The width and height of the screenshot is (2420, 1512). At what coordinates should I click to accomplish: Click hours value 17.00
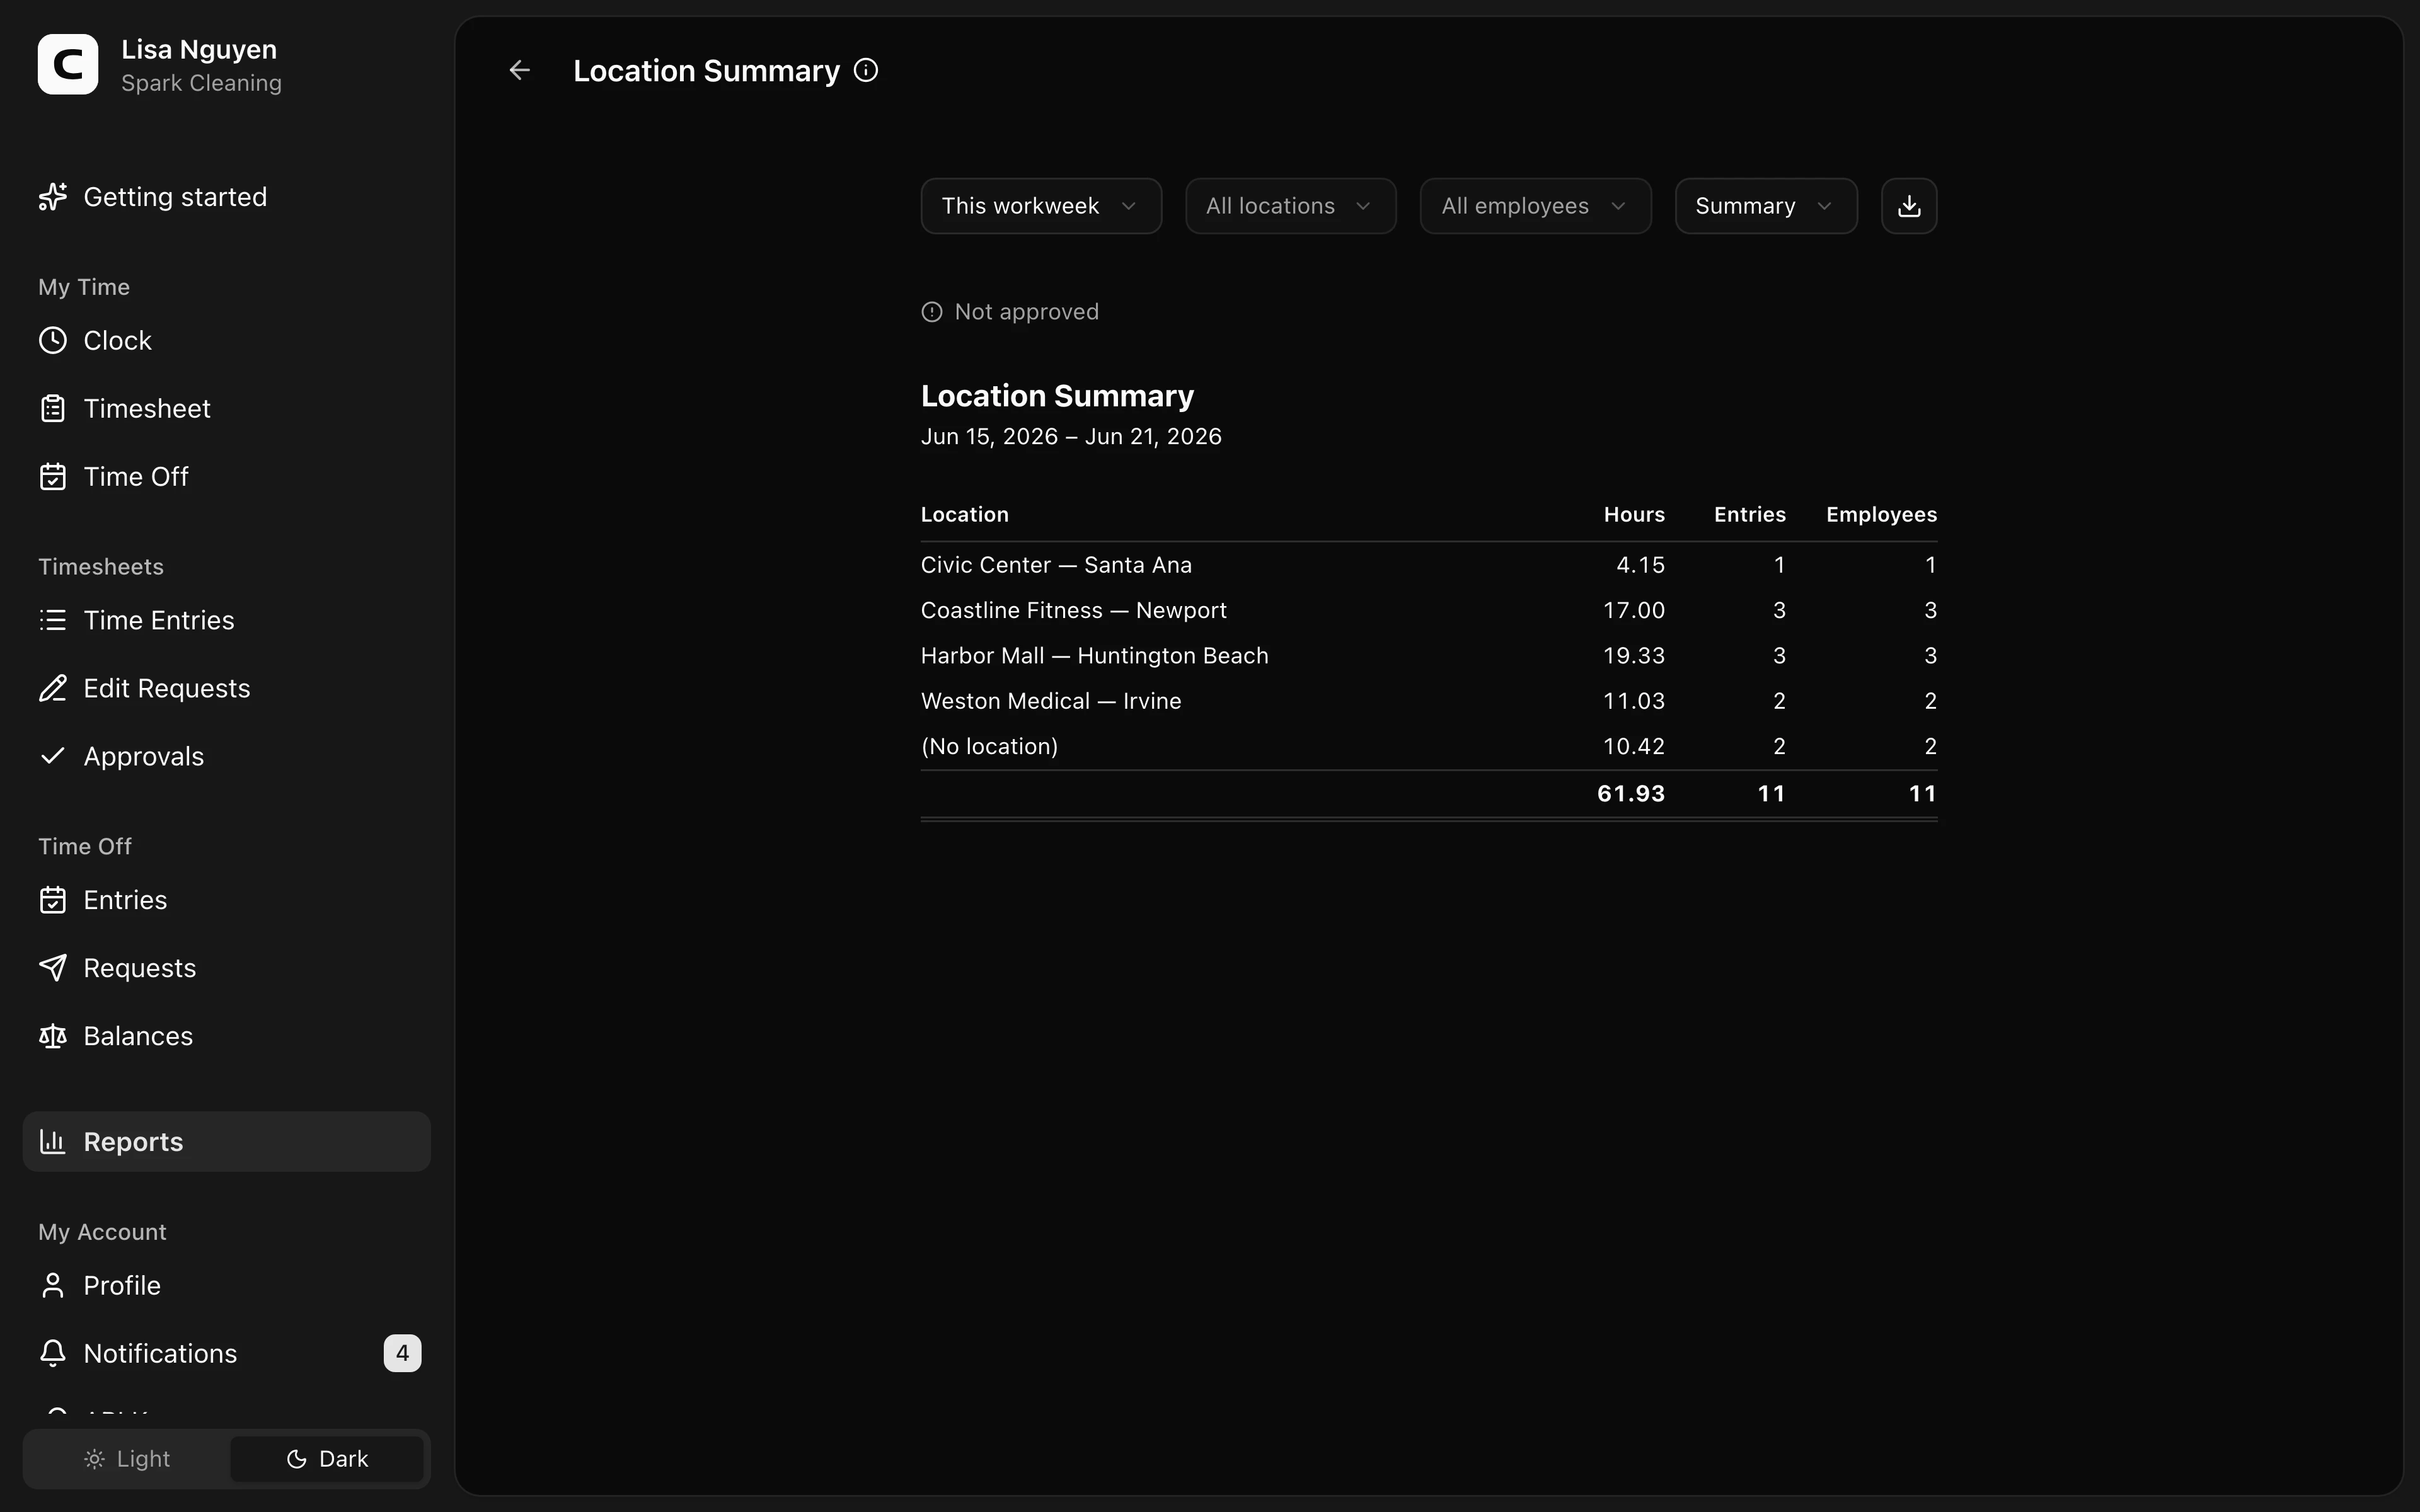coord(1634,610)
